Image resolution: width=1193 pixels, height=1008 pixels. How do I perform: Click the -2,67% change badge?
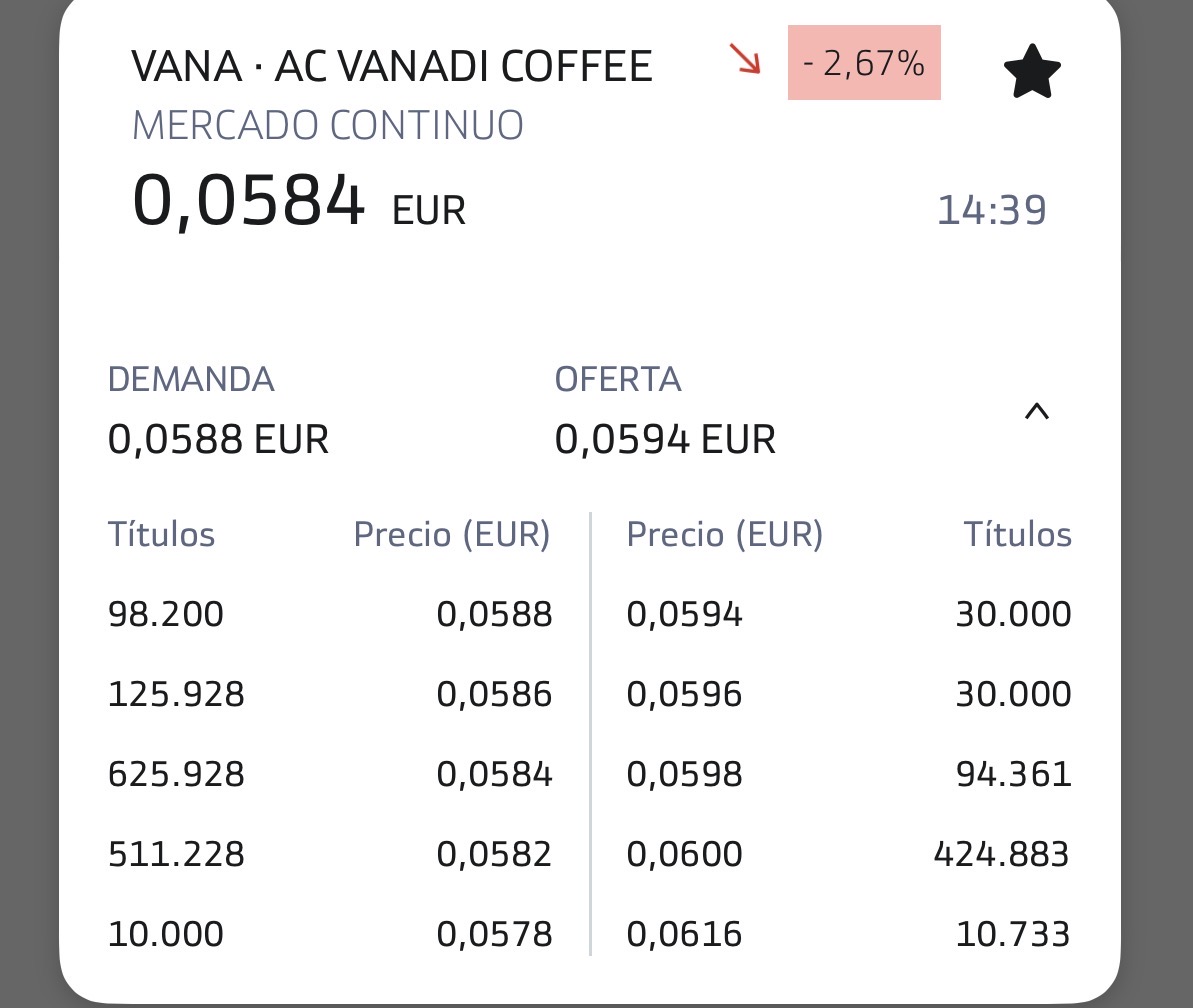[x=864, y=62]
